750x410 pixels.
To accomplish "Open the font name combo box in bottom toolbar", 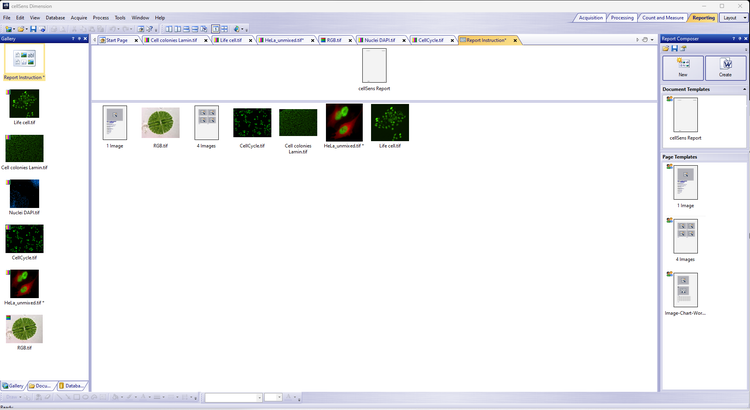I will [x=232, y=398].
